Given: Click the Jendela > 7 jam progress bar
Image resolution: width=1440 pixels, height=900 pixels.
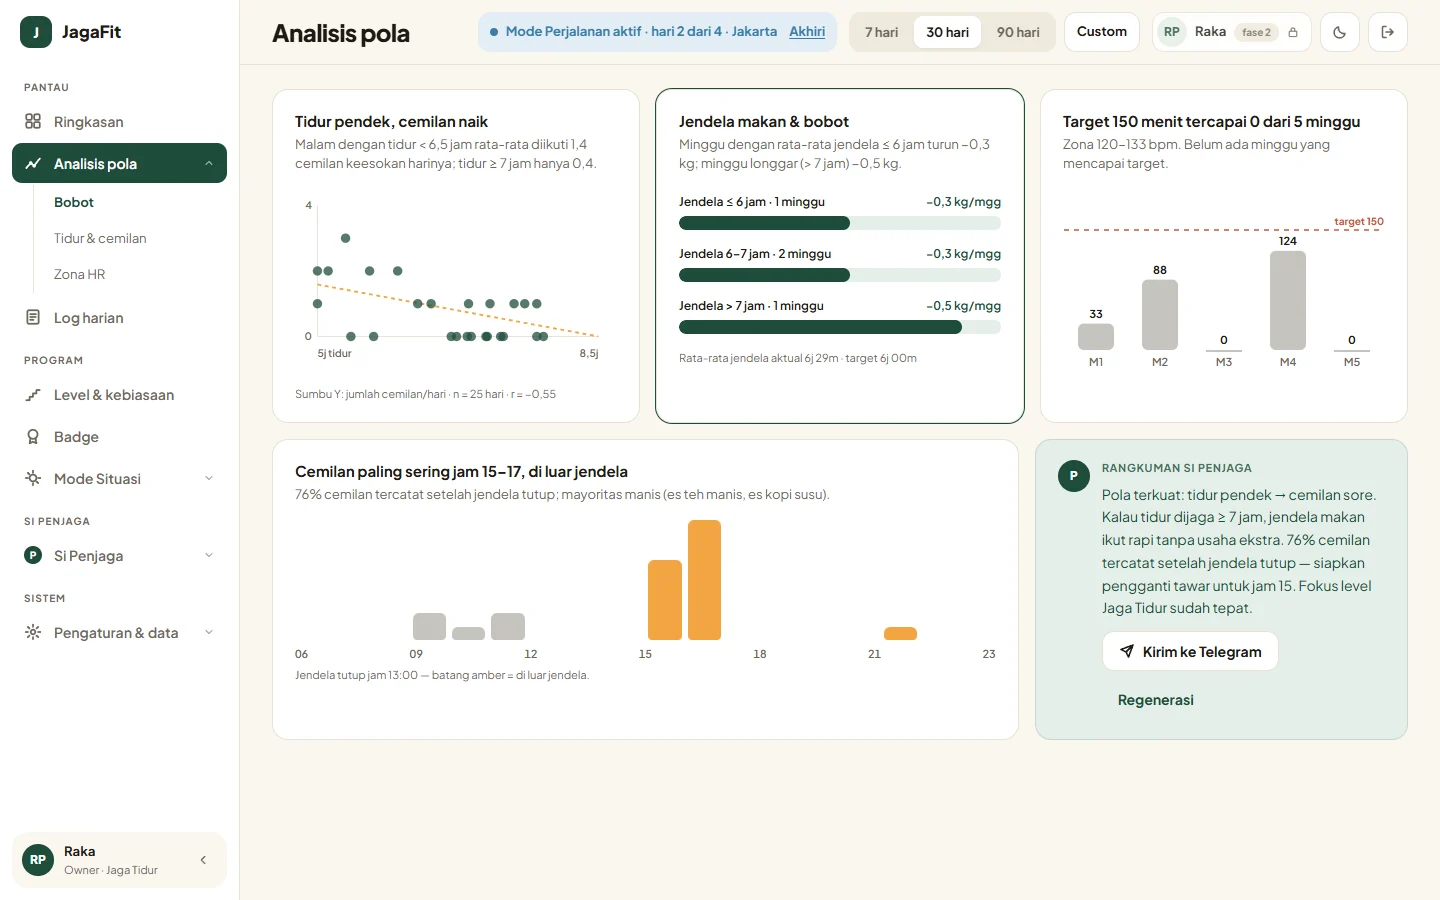Looking at the screenshot, I should [x=840, y=327].
